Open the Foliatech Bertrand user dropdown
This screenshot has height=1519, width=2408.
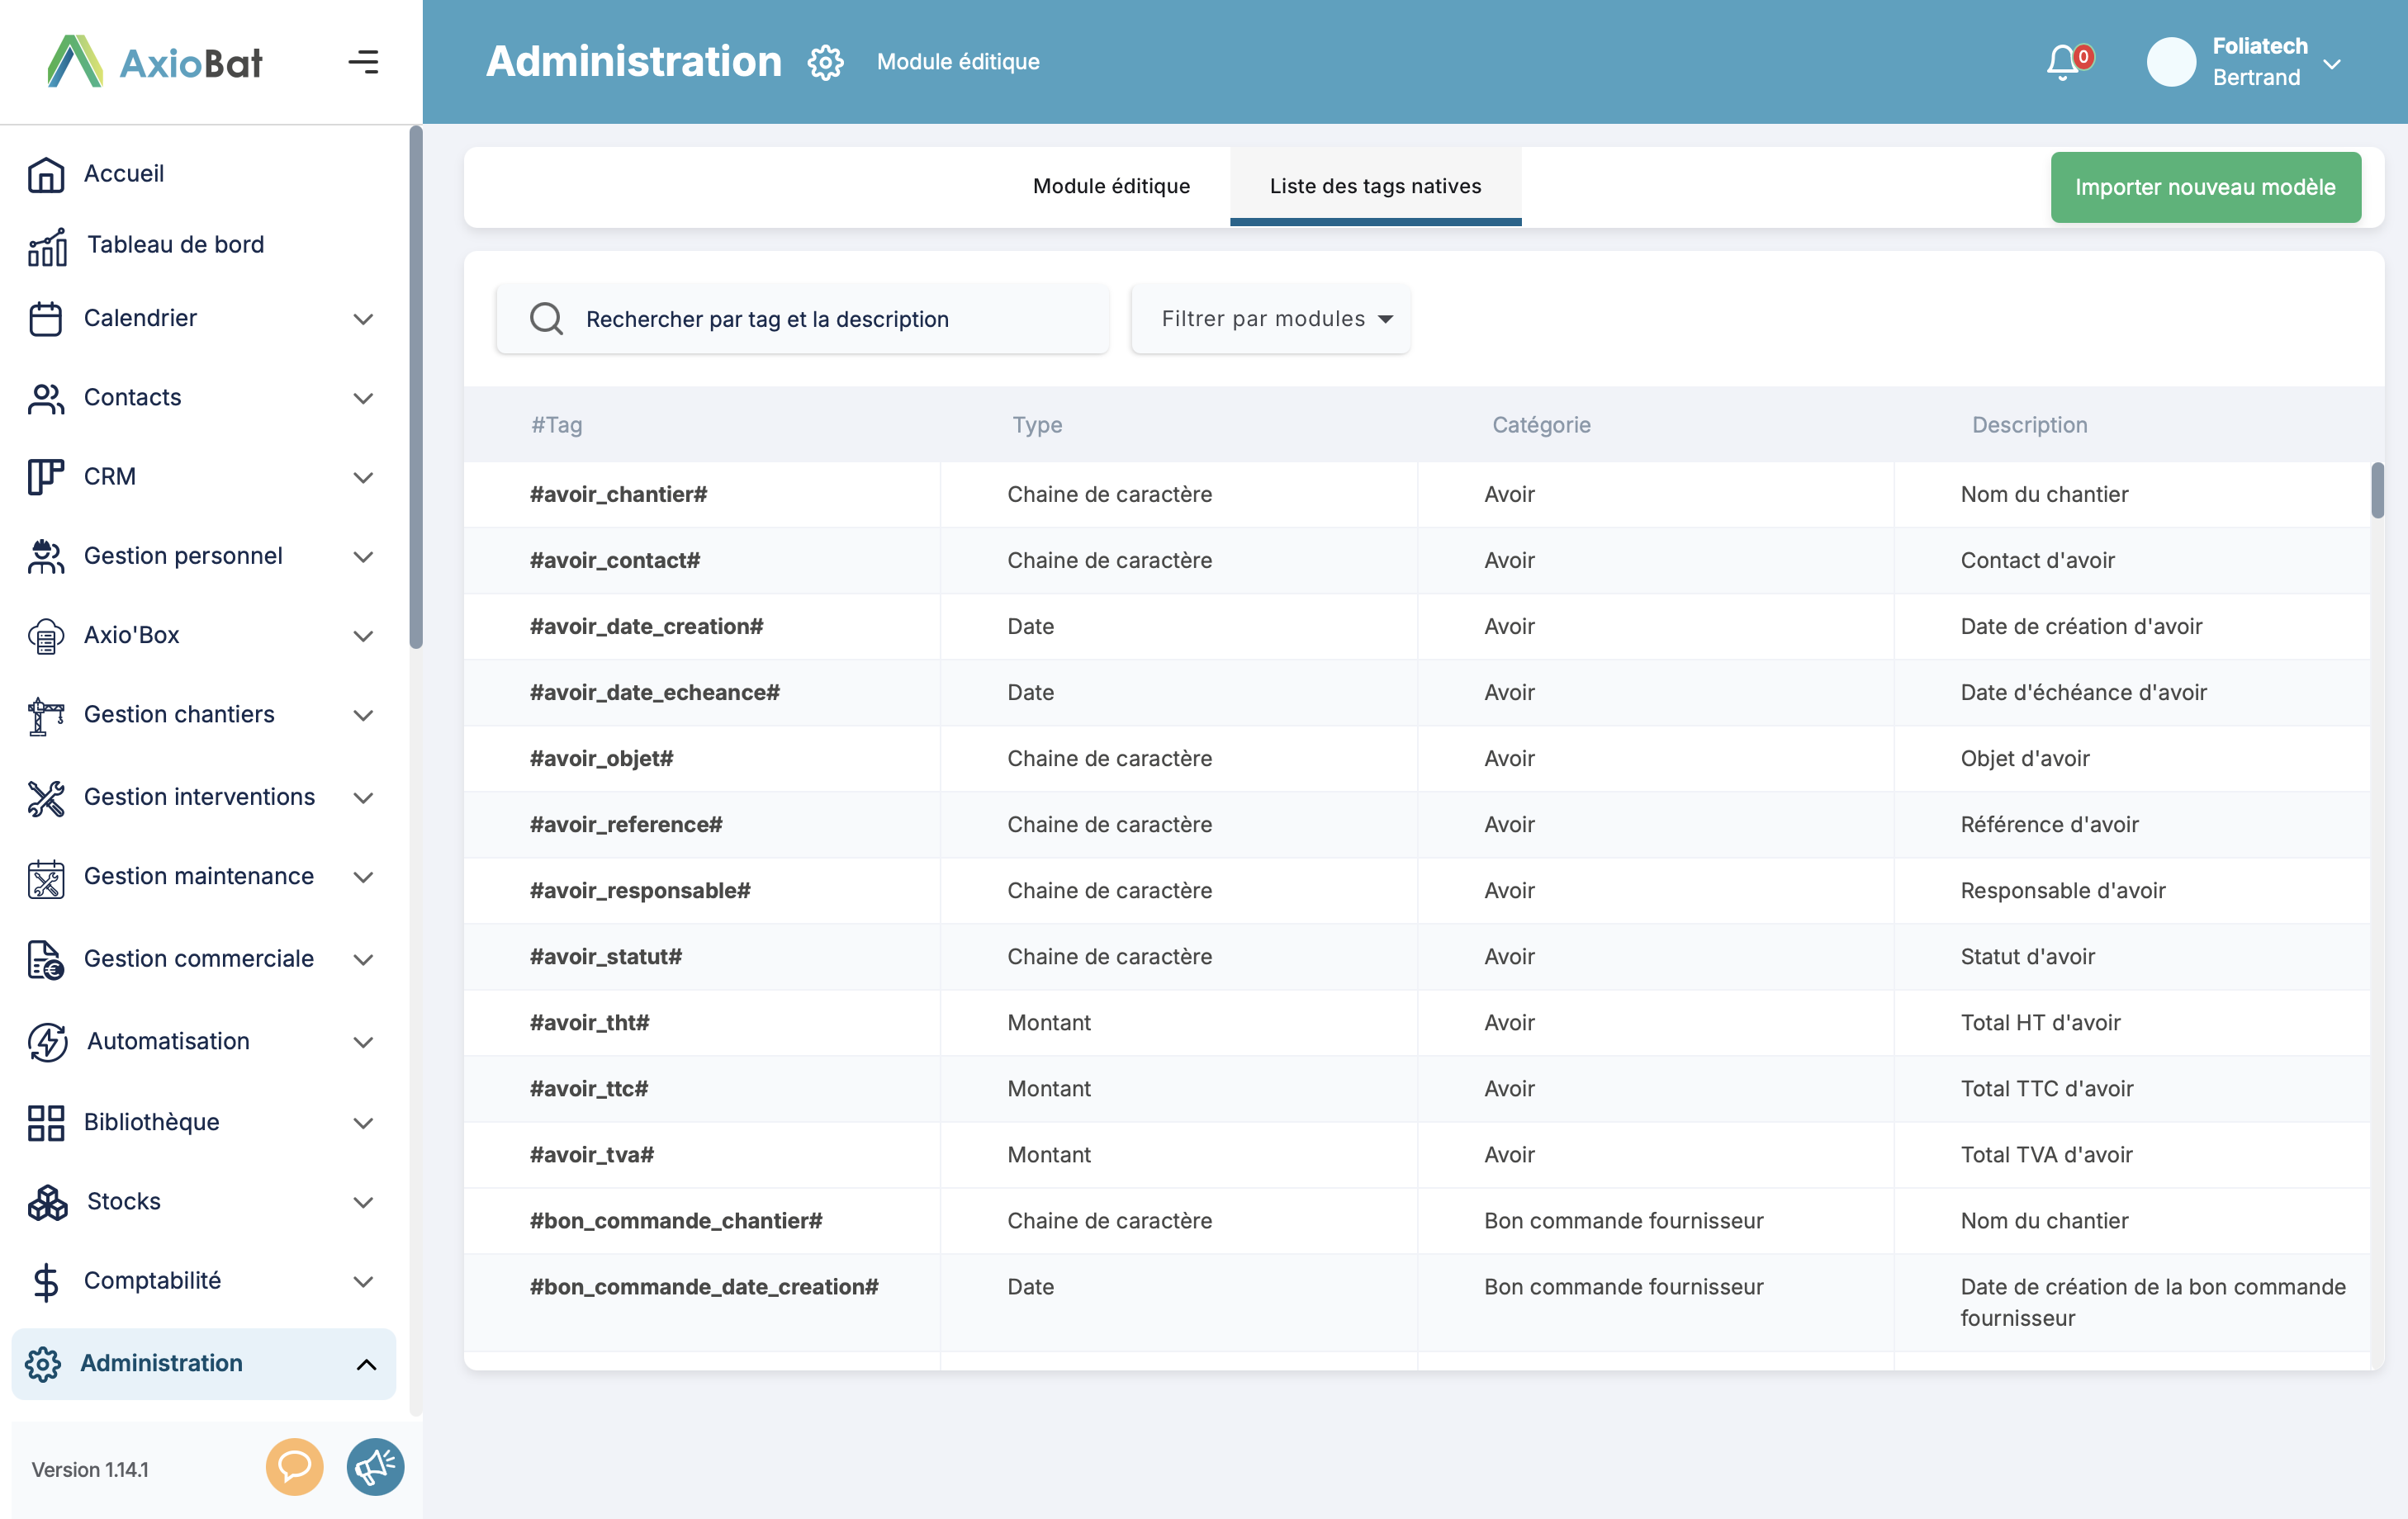[2332, 63]
